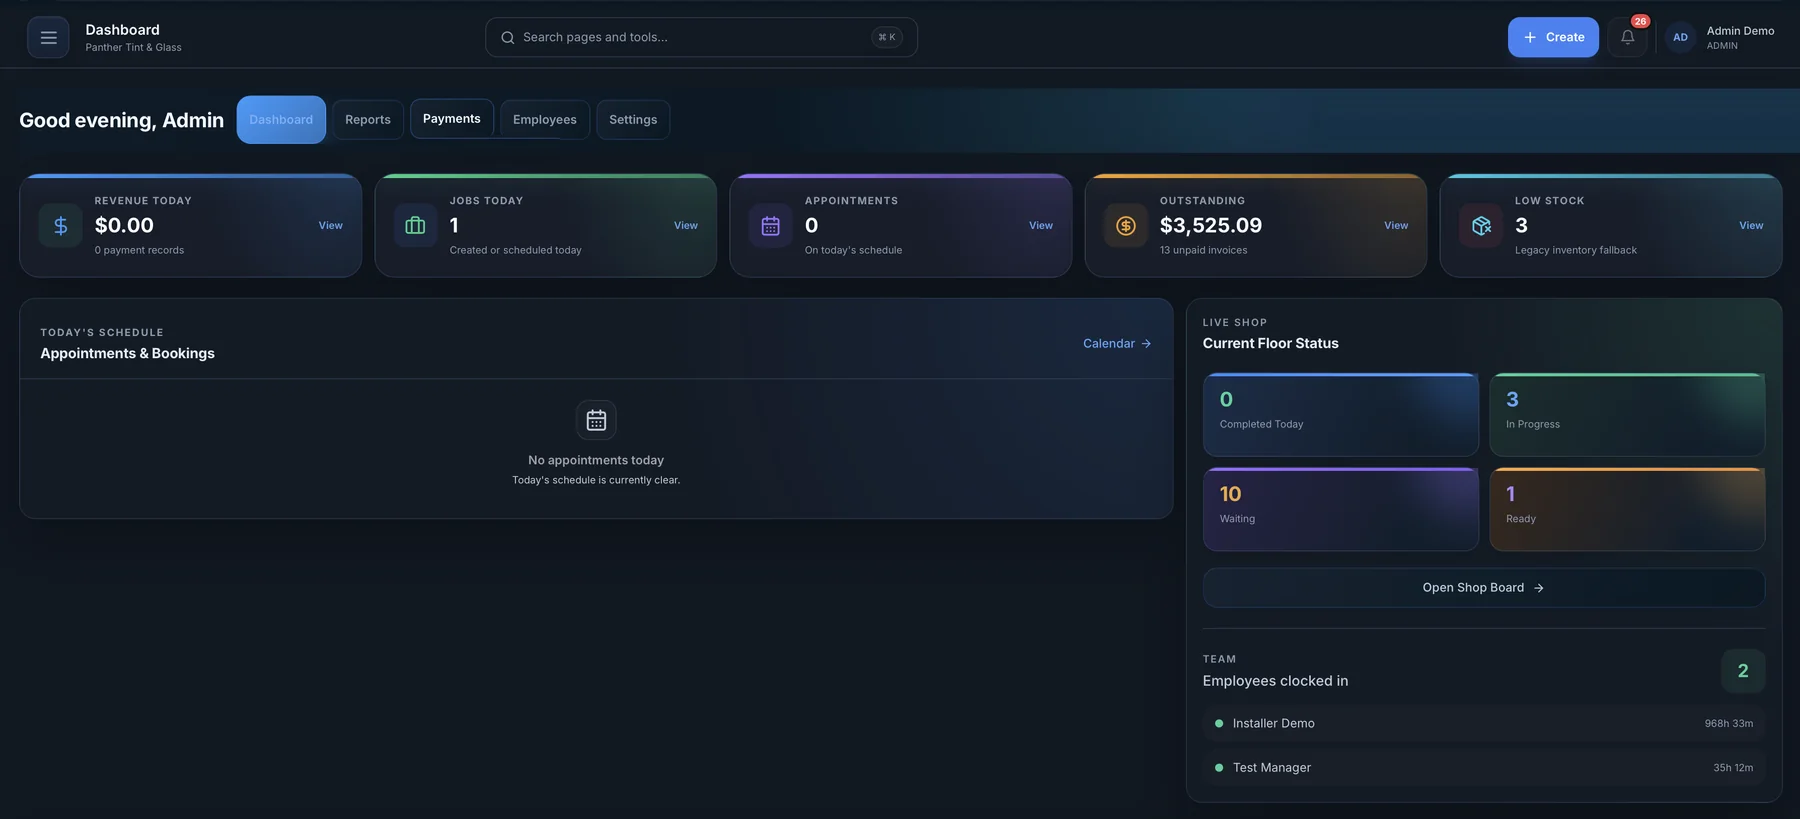
Task: Click the 'Legacy inventory fallback' text
Action: 1576,250
